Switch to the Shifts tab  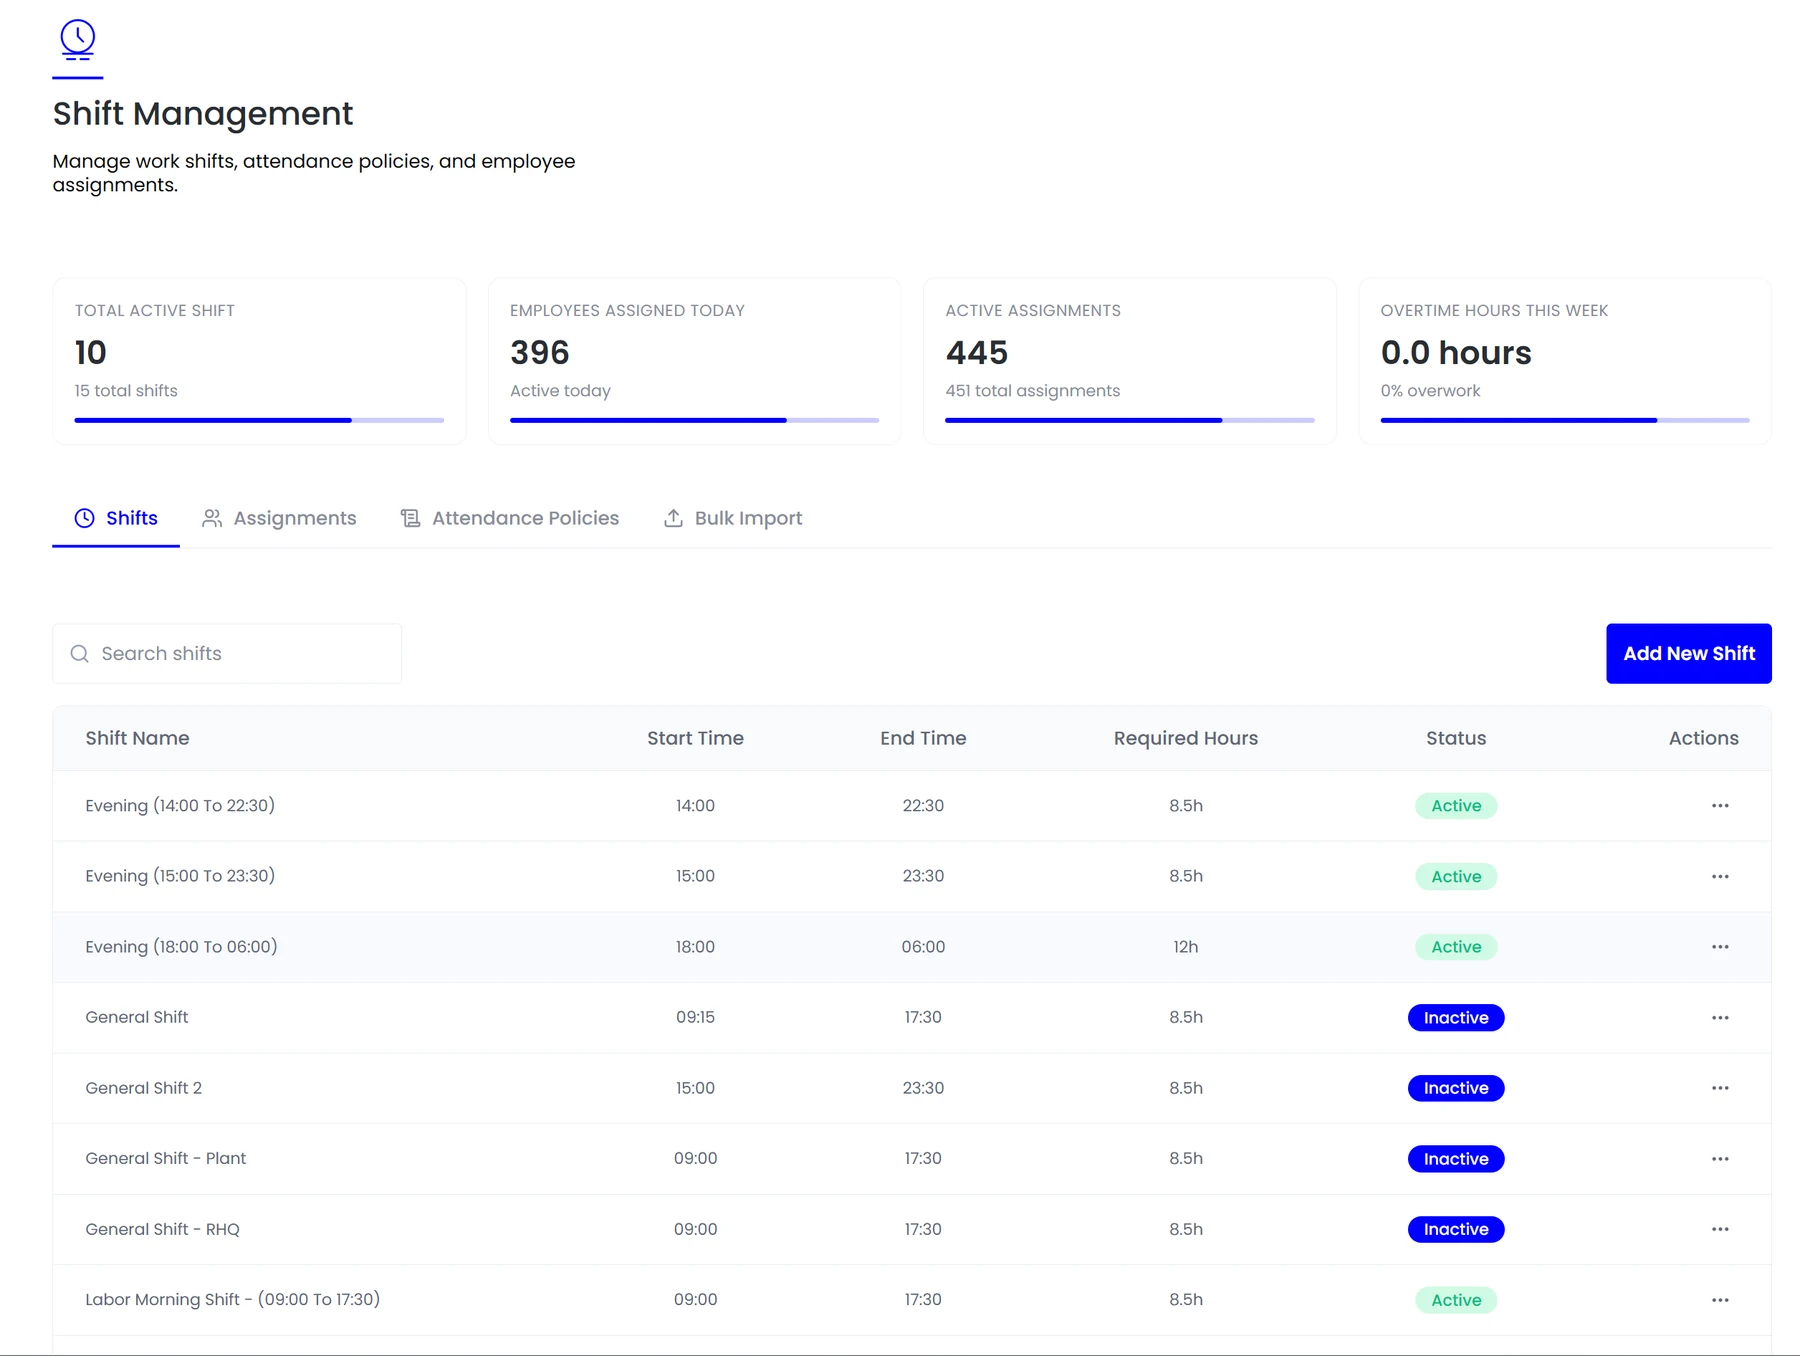pyautogui.click(x=116, y=518)
